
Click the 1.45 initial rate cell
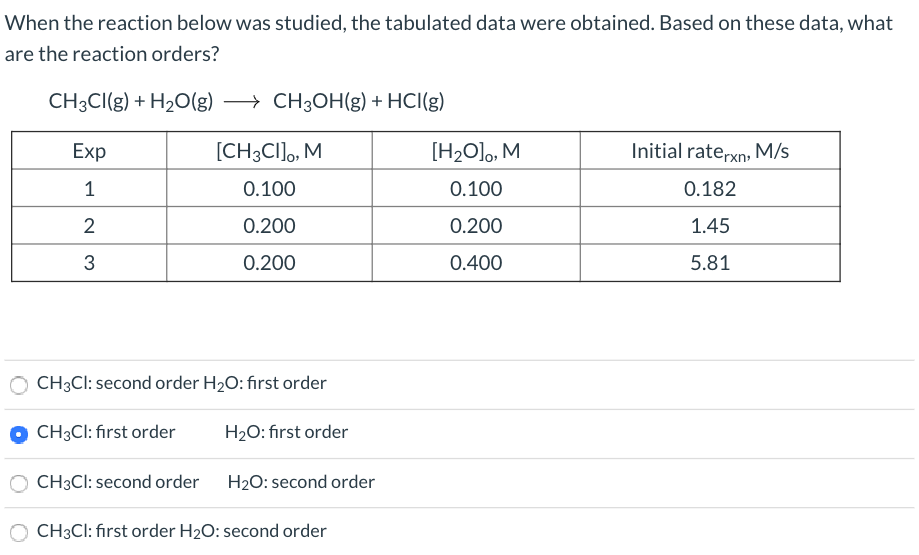pyautogui.click(x=710, y=226)
